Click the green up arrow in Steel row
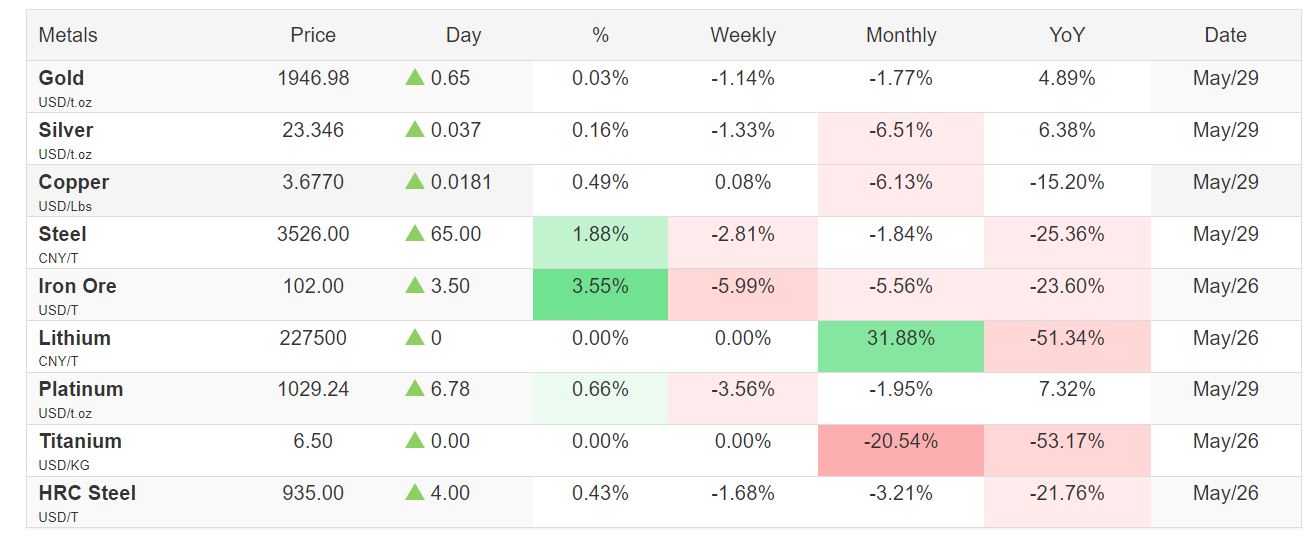This screenshot has height=537, width=1311. [x=415, y=234]
